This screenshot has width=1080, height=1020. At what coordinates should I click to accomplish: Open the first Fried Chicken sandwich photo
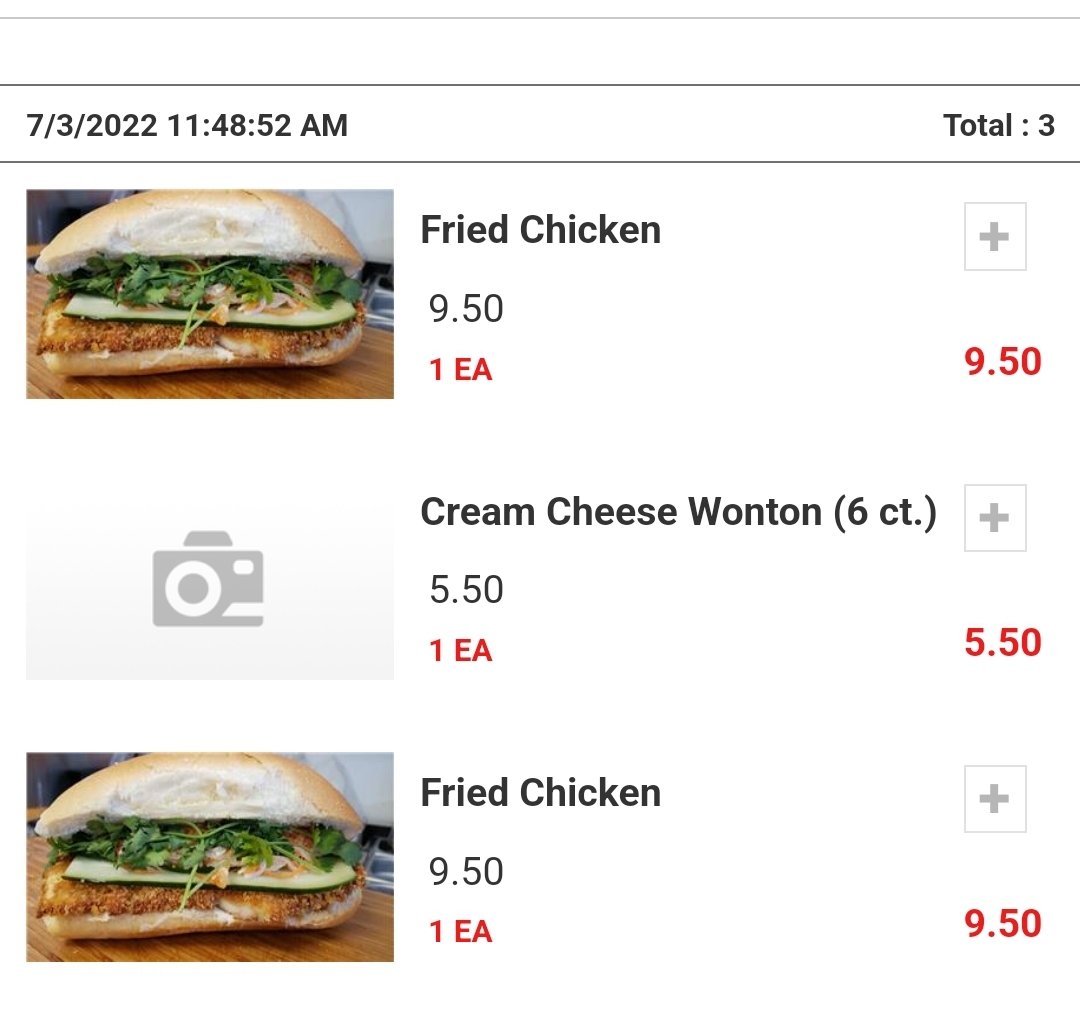[209, 294]
